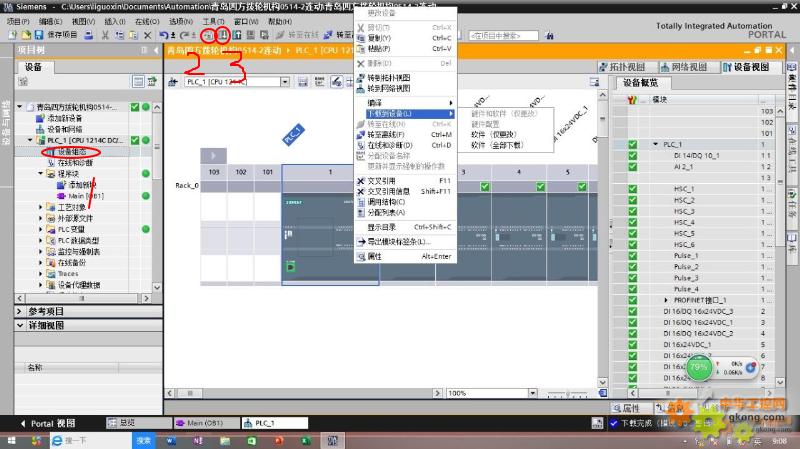
Task: Collapse the PLC_1 node in the project tree
Action: click(30, 140)
